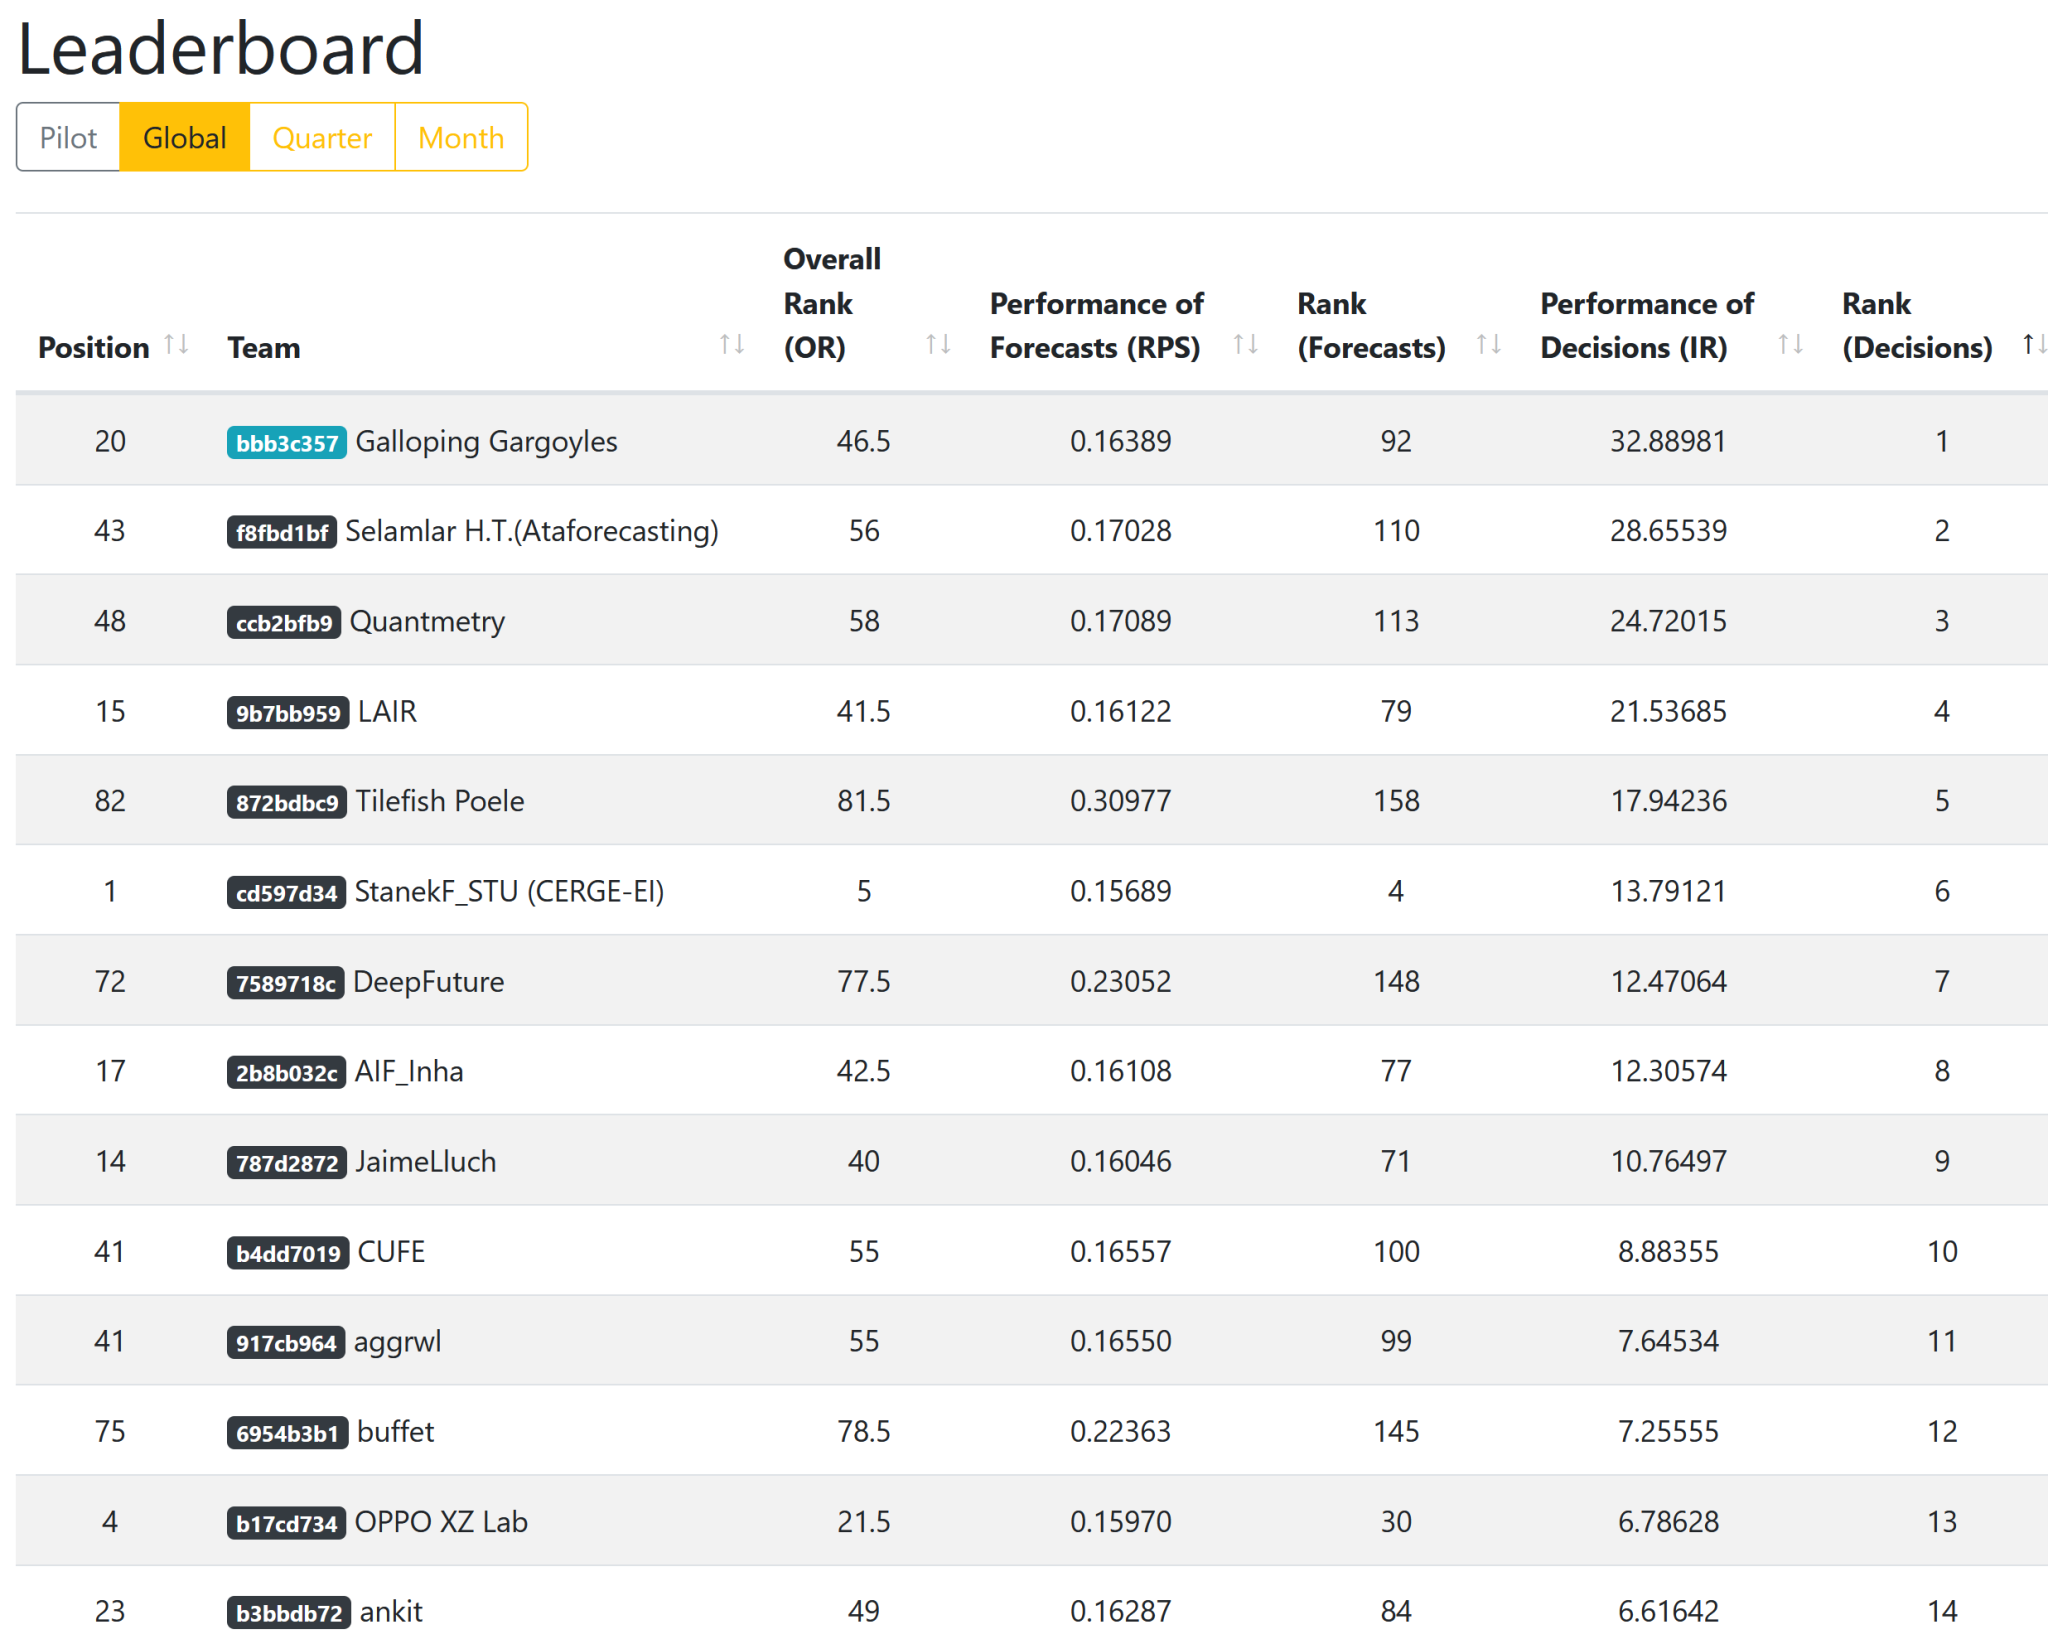Sort by Performance of Decisions (IR) arrows
The width and height of the screenshot is (2048, 1644).
[x=1790, y=345]
